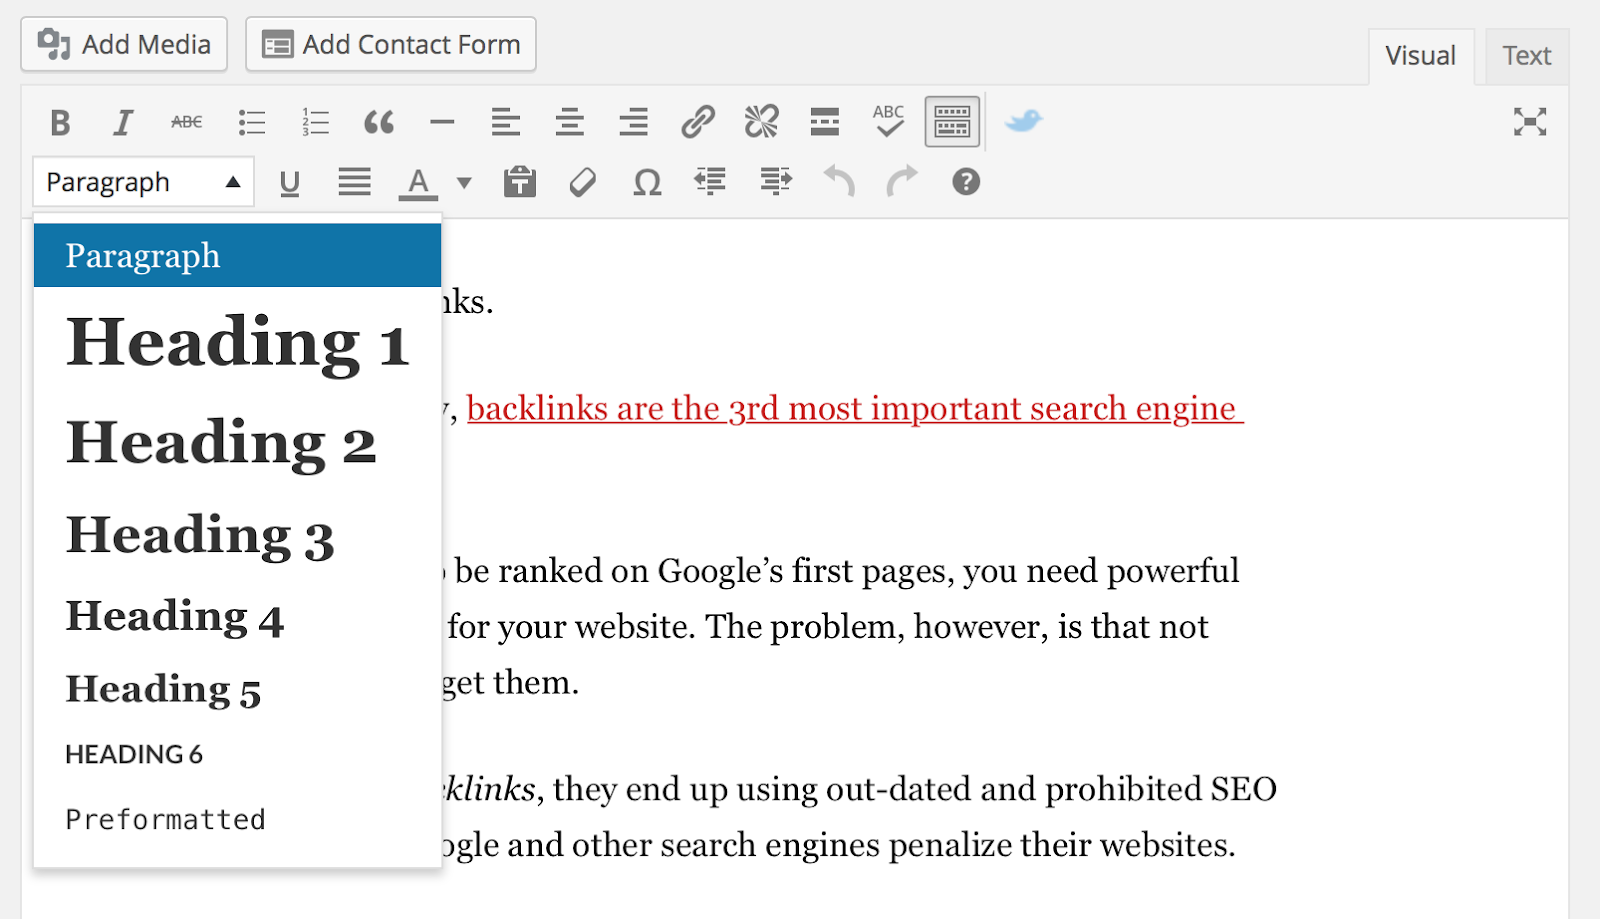Insert a bulleted list
The width and height of the screenshot is (1600, 919).
pyautogui.click(x=250, y=121)
